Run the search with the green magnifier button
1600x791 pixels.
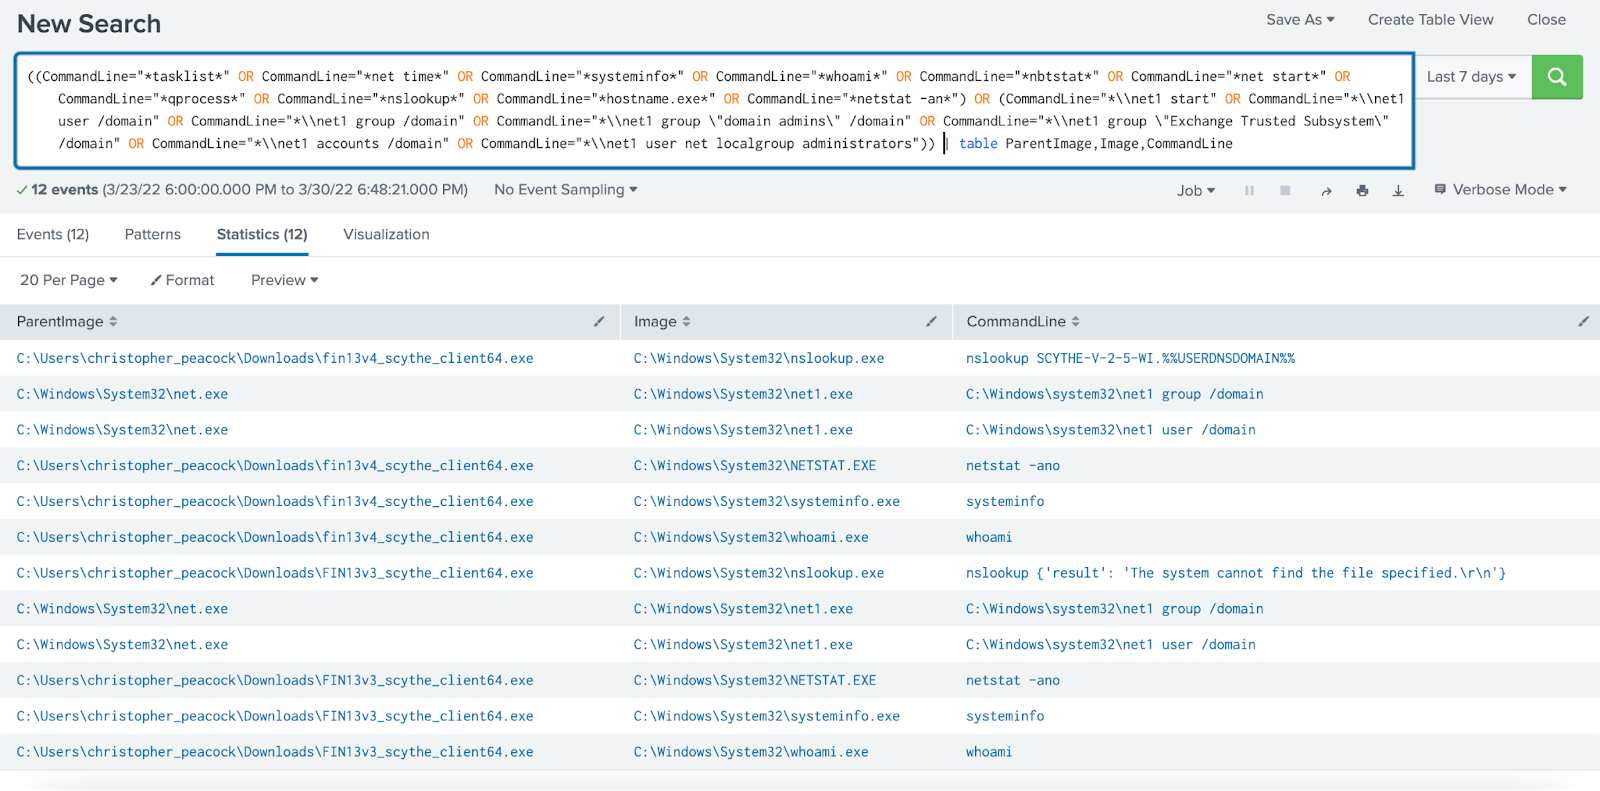click(1557, 77)
